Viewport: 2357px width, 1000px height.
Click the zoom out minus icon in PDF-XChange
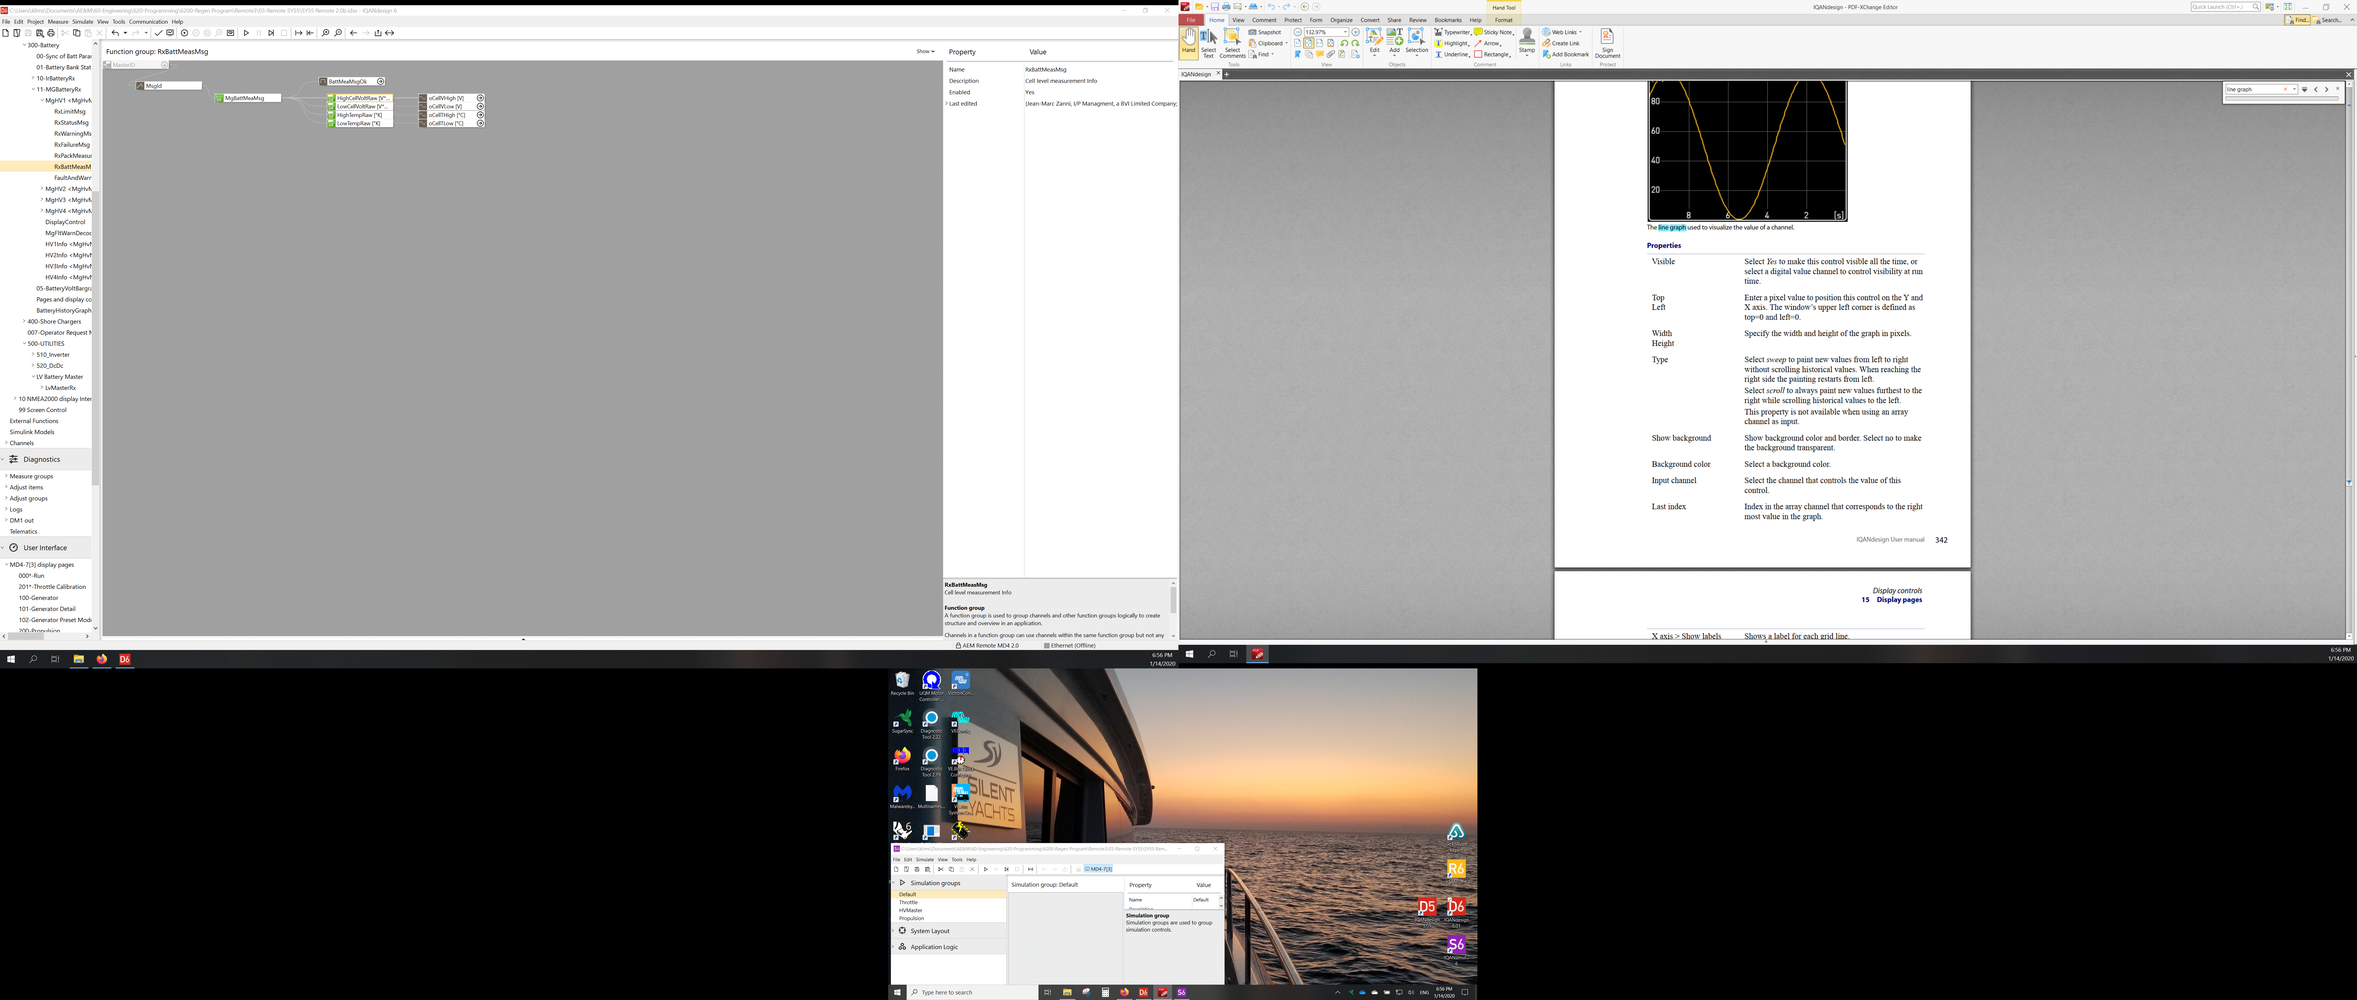pos(1298,32)
